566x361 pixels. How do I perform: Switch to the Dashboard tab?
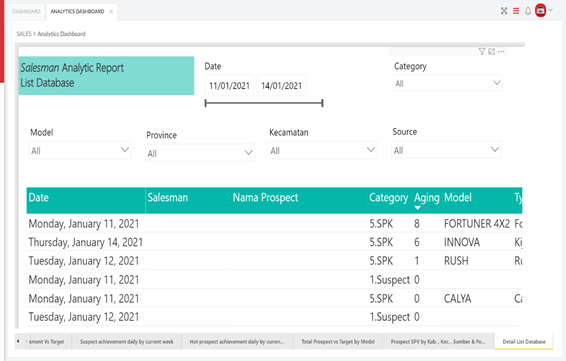click(x=26, y=12)
